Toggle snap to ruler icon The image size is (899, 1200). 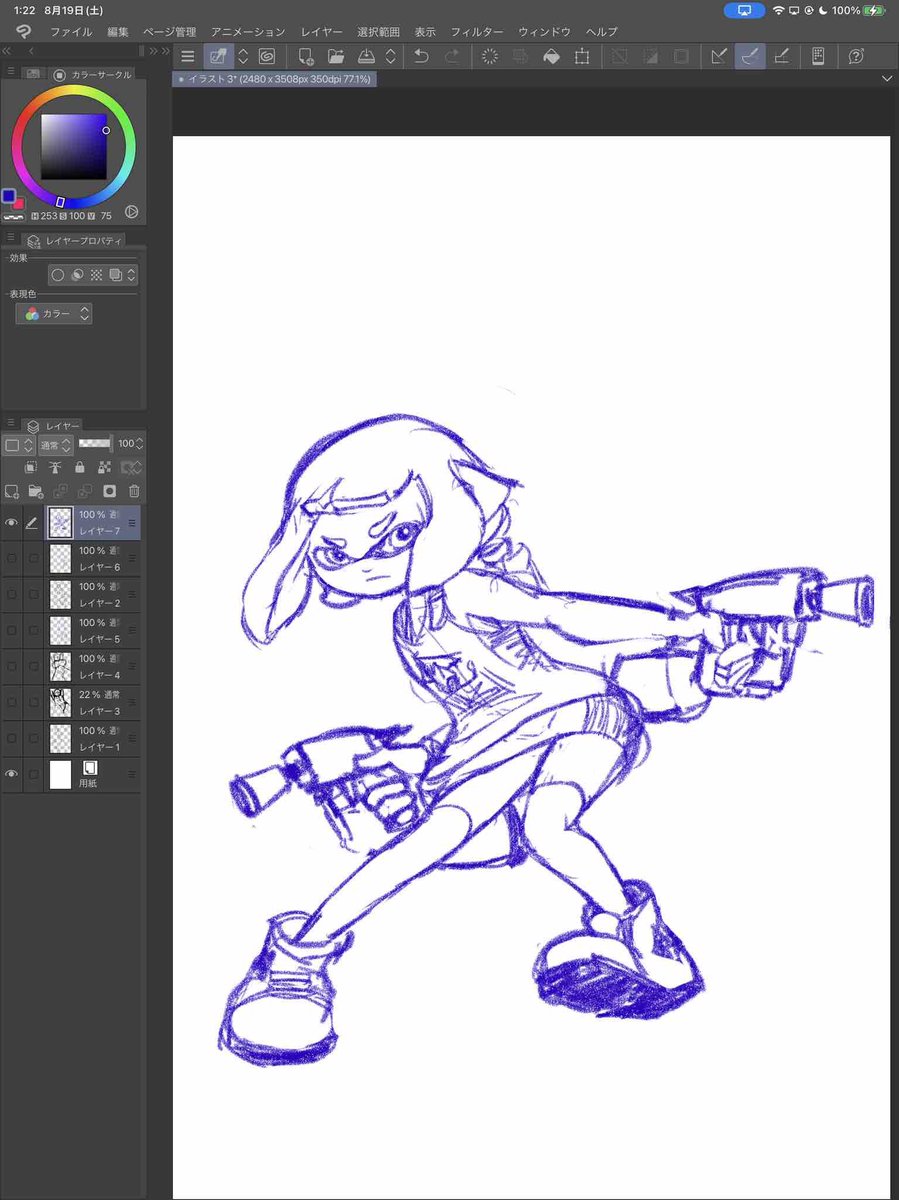click(x=718, y=57)
